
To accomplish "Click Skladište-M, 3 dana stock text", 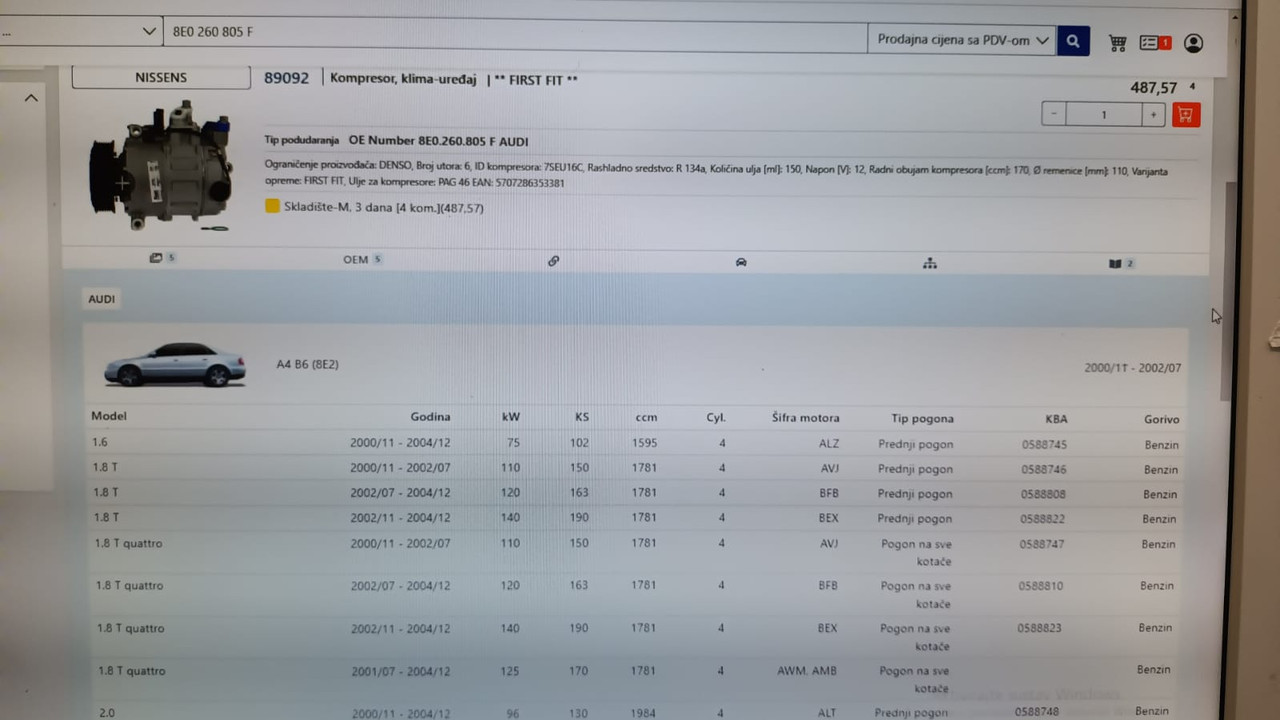I will [383, 208].
